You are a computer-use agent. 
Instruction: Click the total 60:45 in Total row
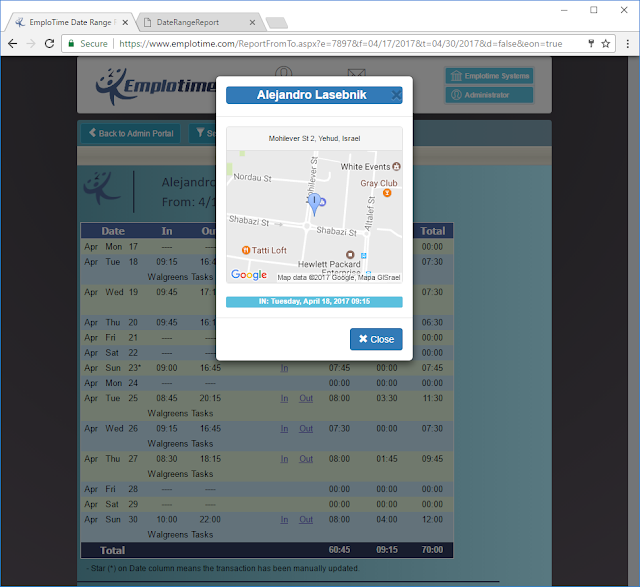[340, 550]
